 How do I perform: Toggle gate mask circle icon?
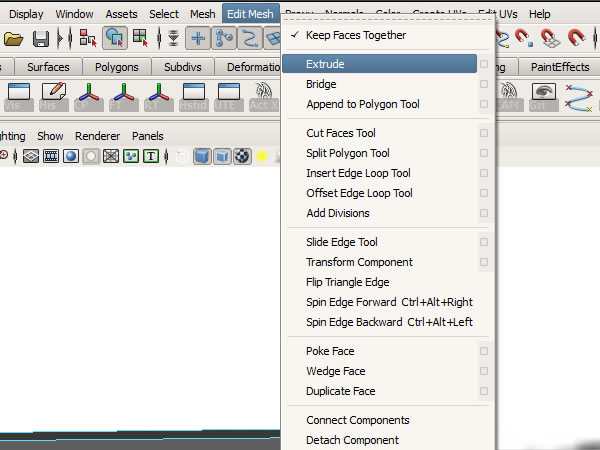[x=91, y=156]
